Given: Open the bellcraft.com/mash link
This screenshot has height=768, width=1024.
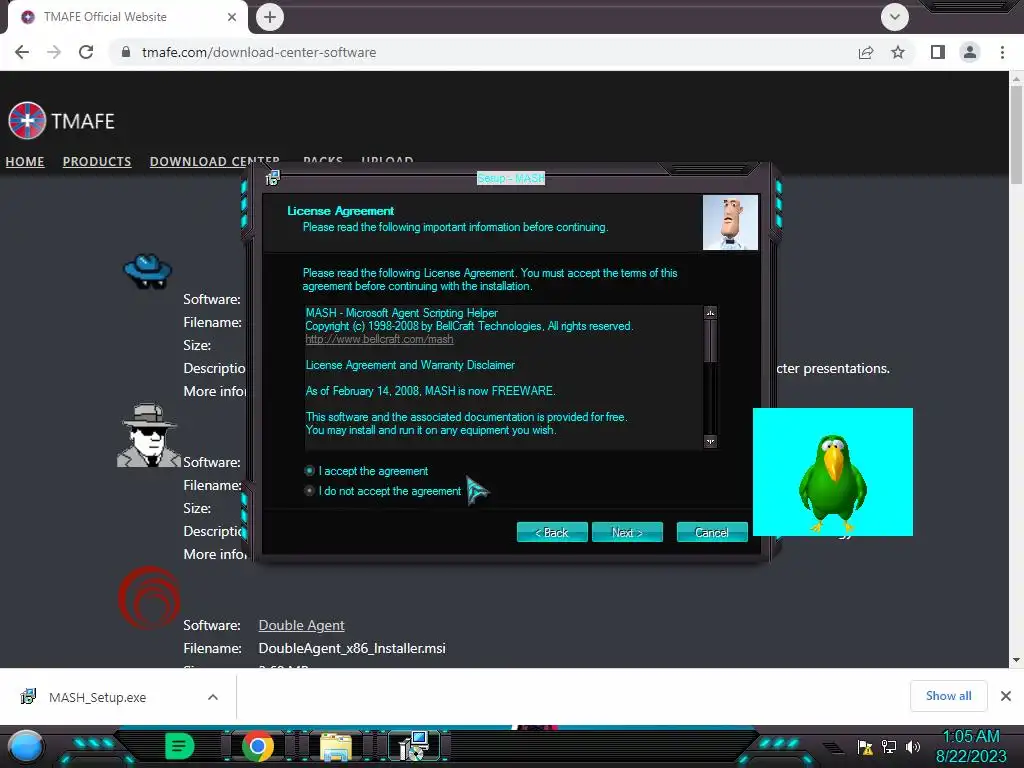Looking at the screenshot, I should click(x=379, y=339).
